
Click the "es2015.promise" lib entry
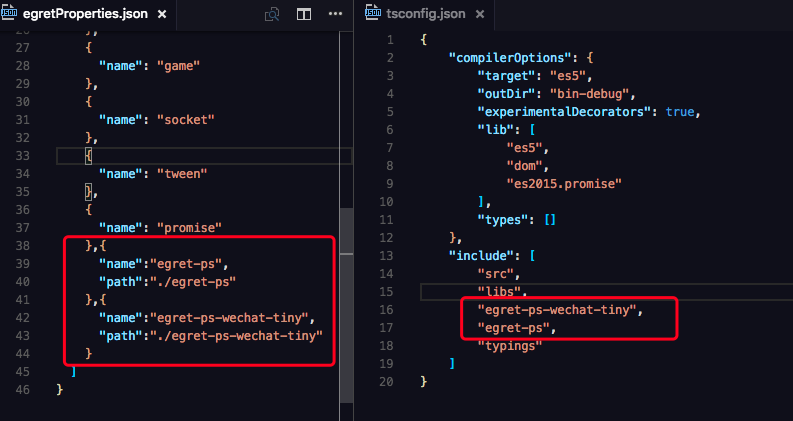click(x=564, y=183)
